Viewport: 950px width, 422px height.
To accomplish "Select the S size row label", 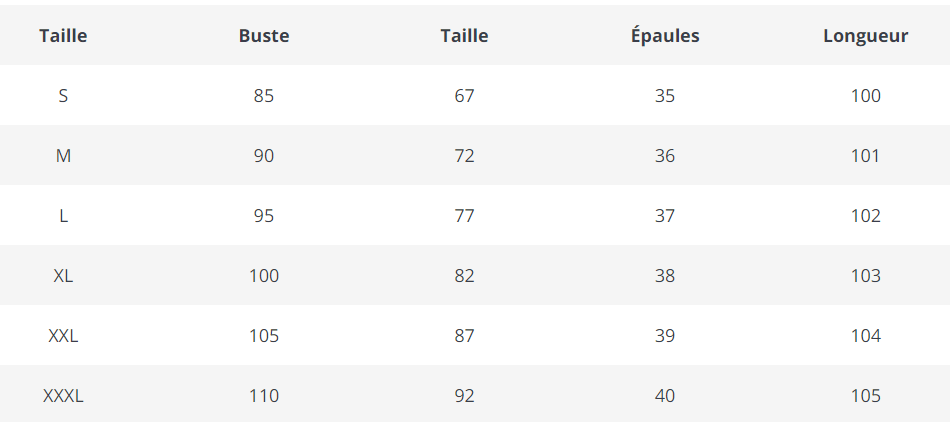I will click(63, 96).
